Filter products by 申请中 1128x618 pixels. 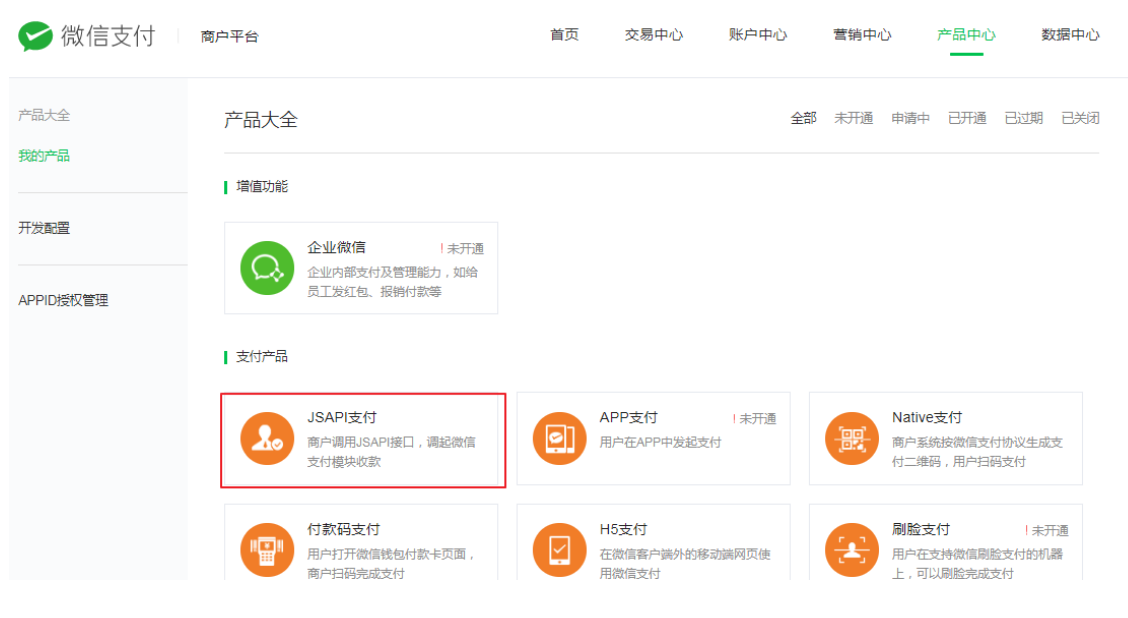click(x=910, y=118)
